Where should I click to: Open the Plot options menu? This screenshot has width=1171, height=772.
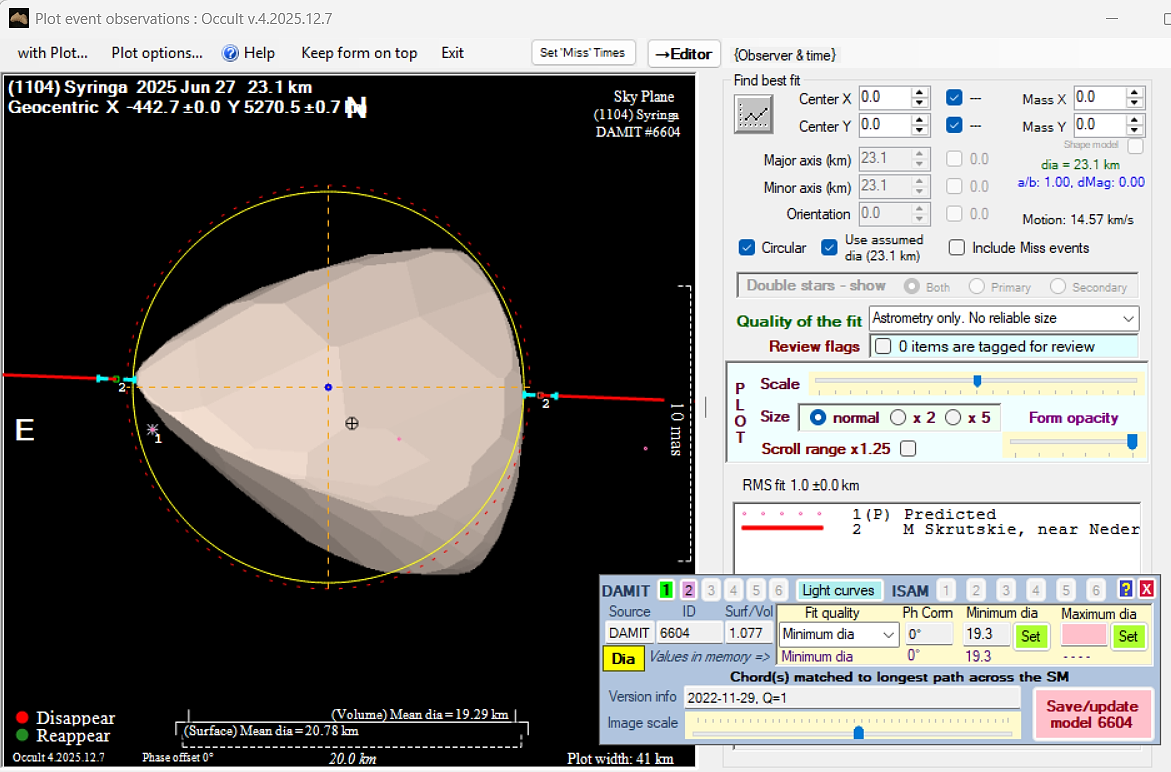pyautogui.click(x=156, y=53)
